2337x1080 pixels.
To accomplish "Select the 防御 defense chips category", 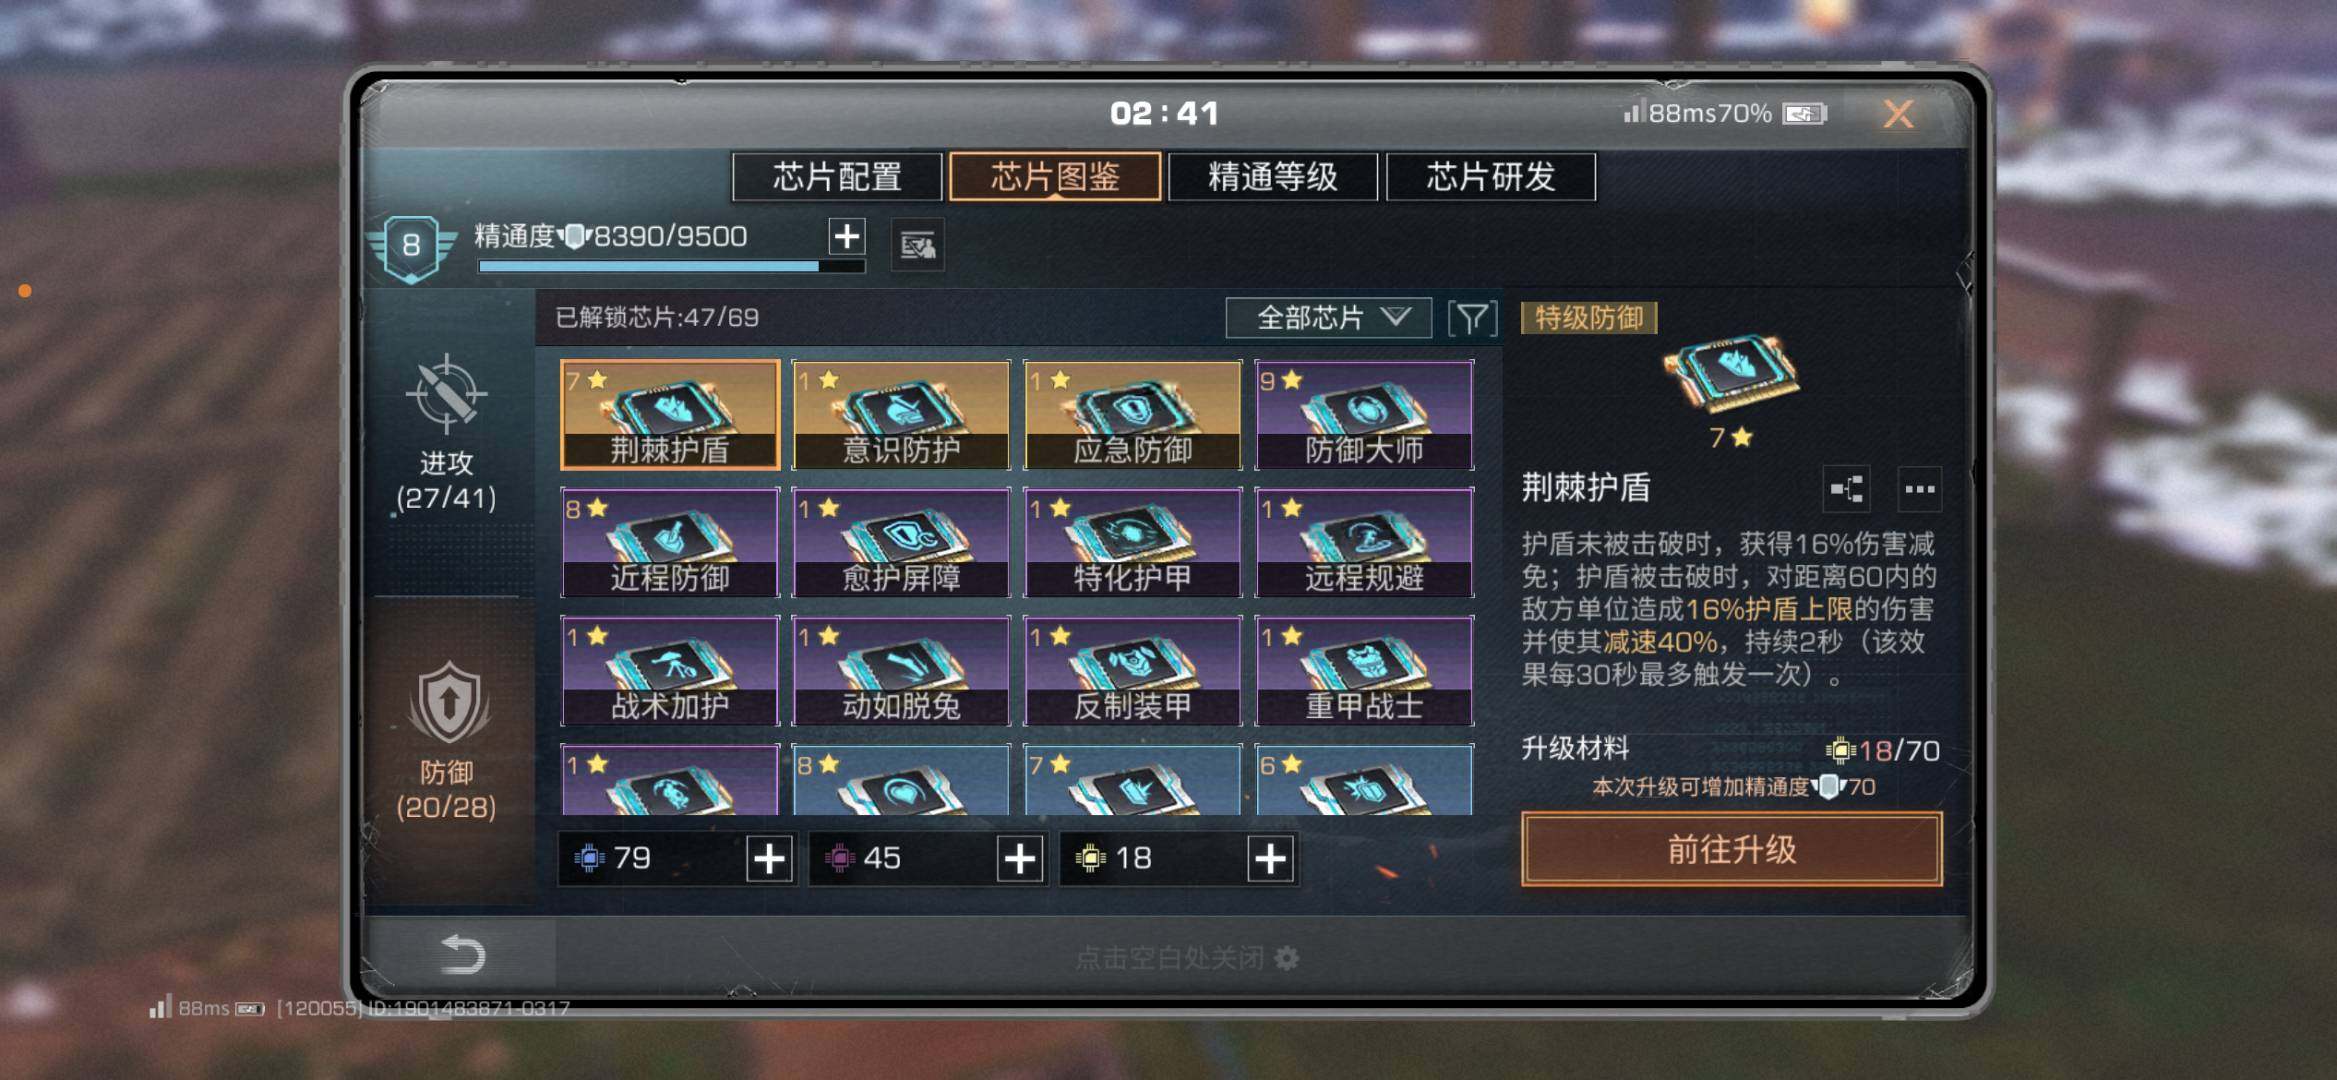I will (x=447, y=742).
